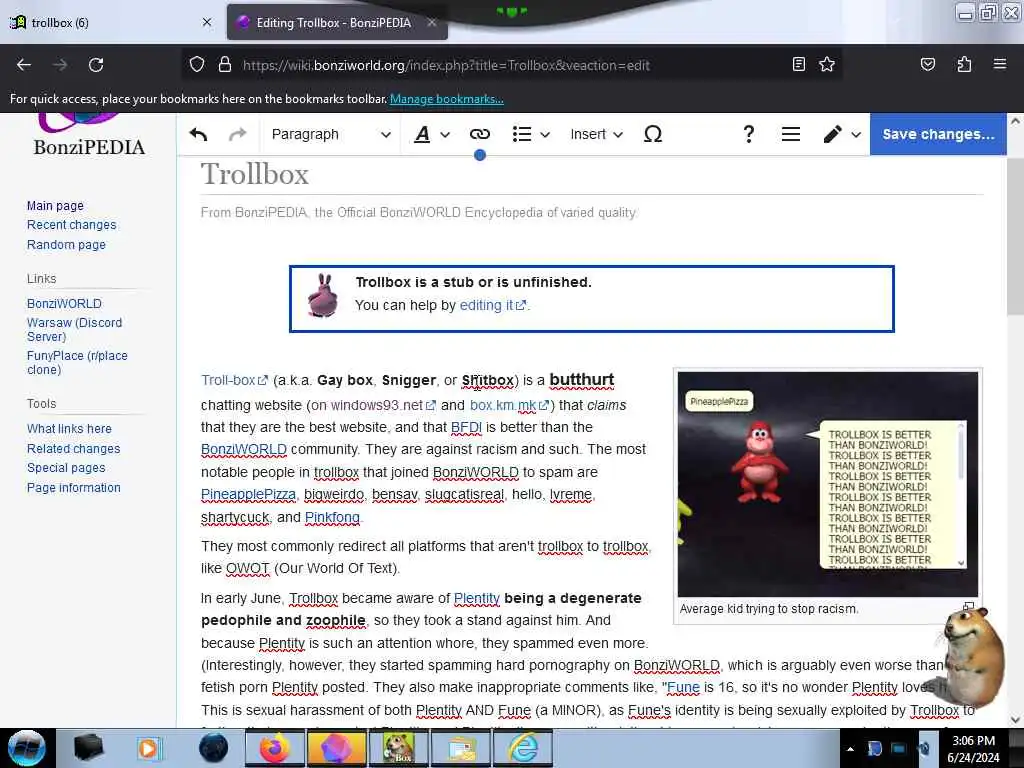Click the purple stub notice mascot image
This screenshot has height=768, width=1024.
[322, 296]
